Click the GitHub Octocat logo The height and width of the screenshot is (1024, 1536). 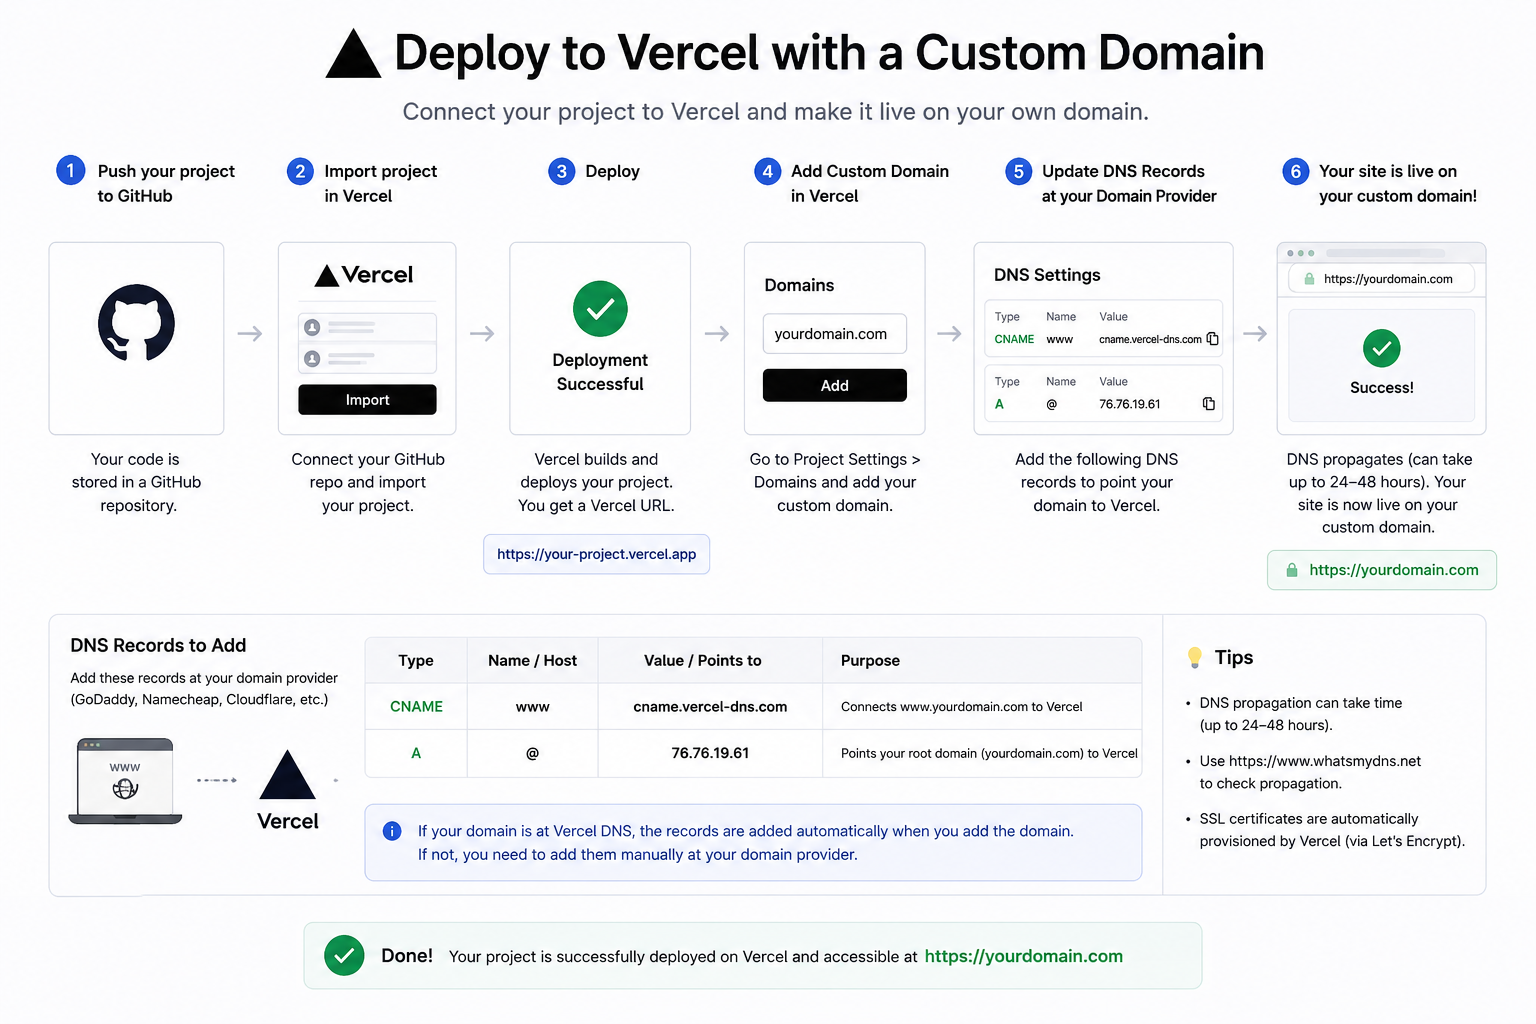(136, 323)
